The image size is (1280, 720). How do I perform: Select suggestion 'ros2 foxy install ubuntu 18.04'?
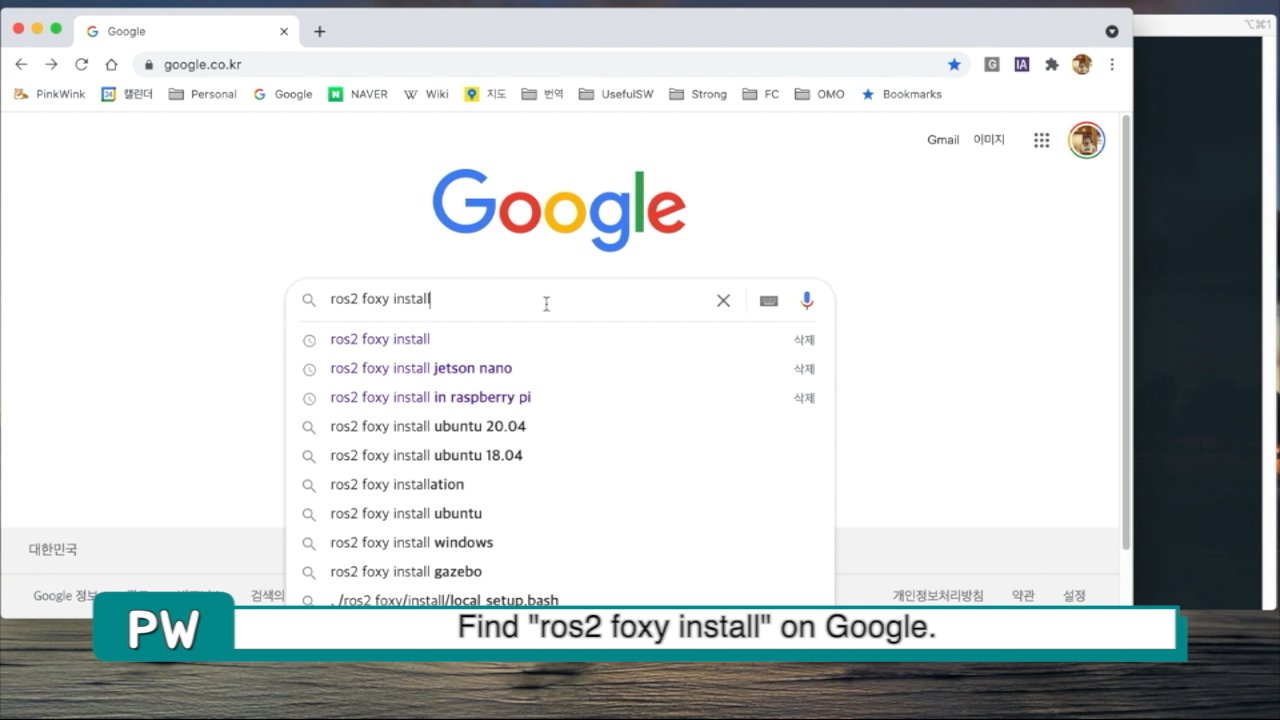pos(560,455)
